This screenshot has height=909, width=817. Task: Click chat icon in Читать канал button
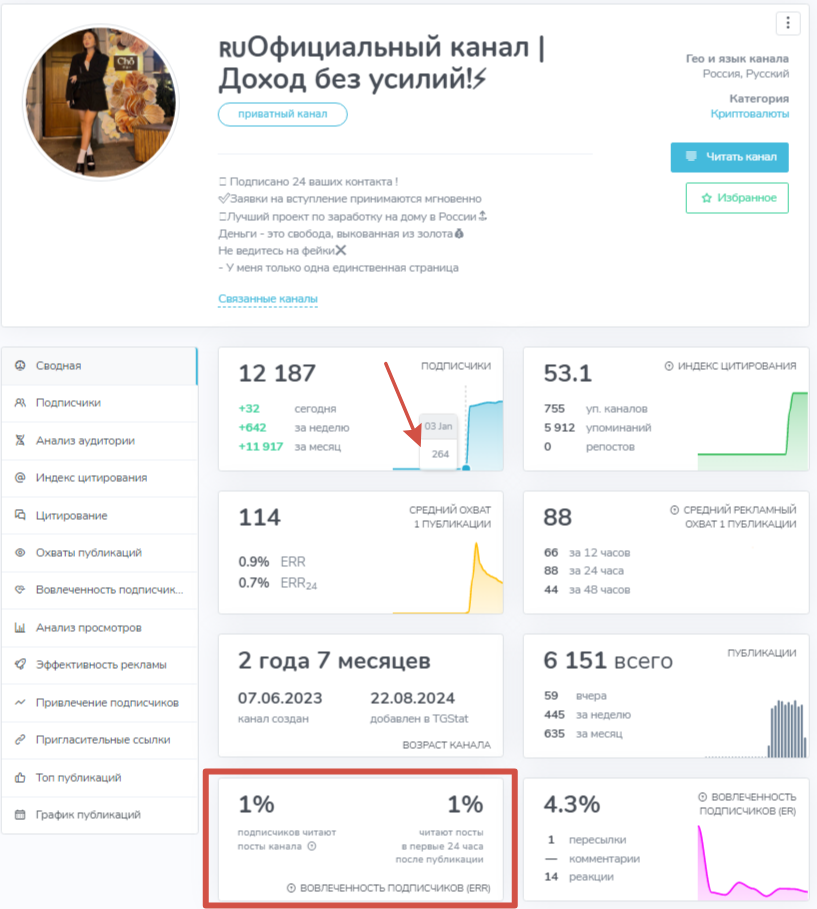[x=691, y=157]
